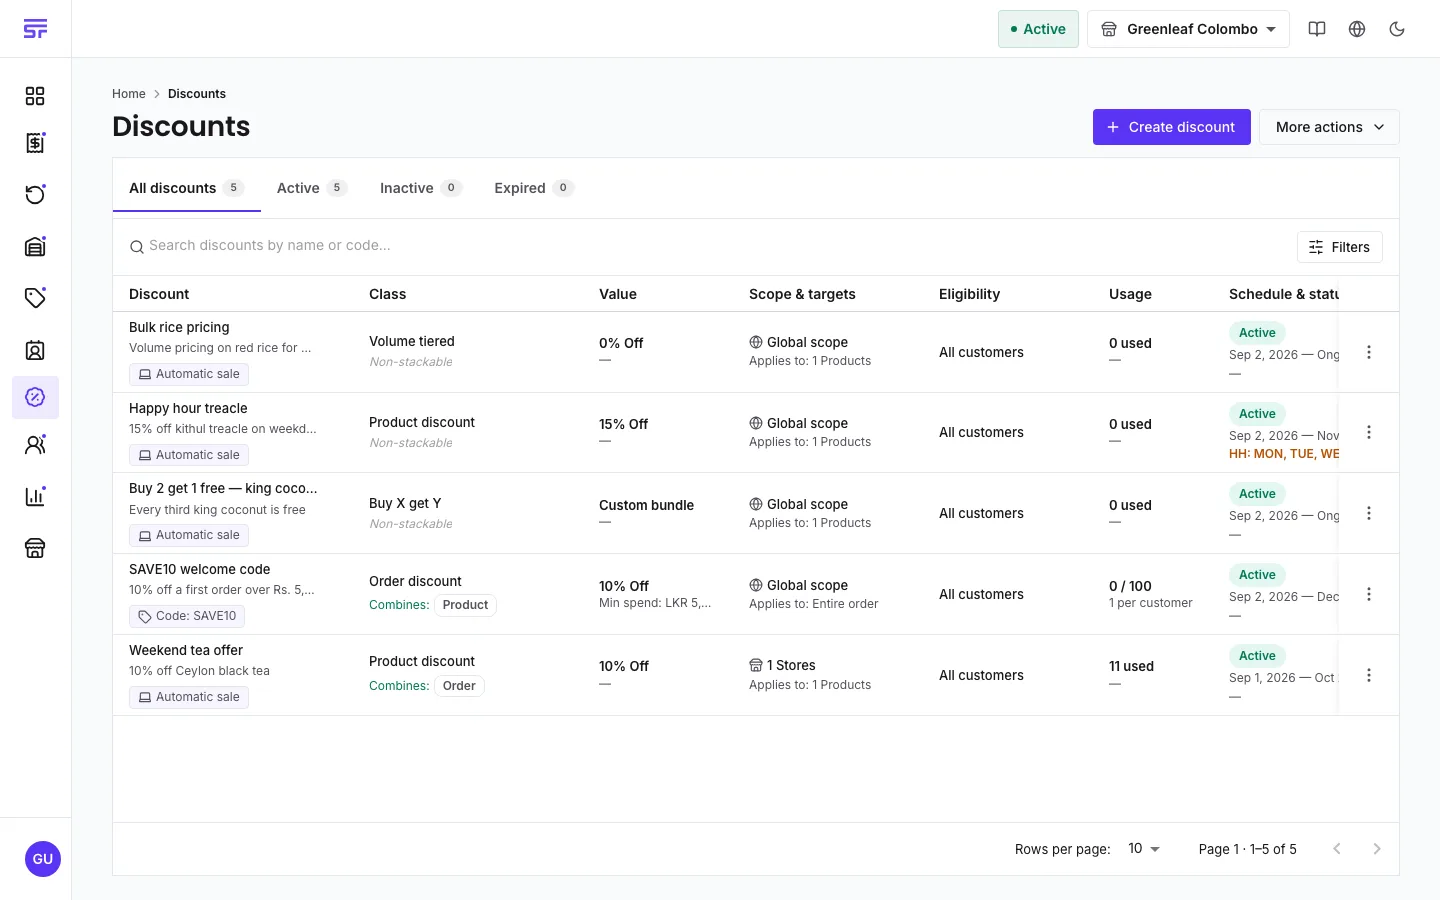Open the products tag icon in sidebar
The height and width of the screenshot is (900, 1440).
(x=35, y=297)
